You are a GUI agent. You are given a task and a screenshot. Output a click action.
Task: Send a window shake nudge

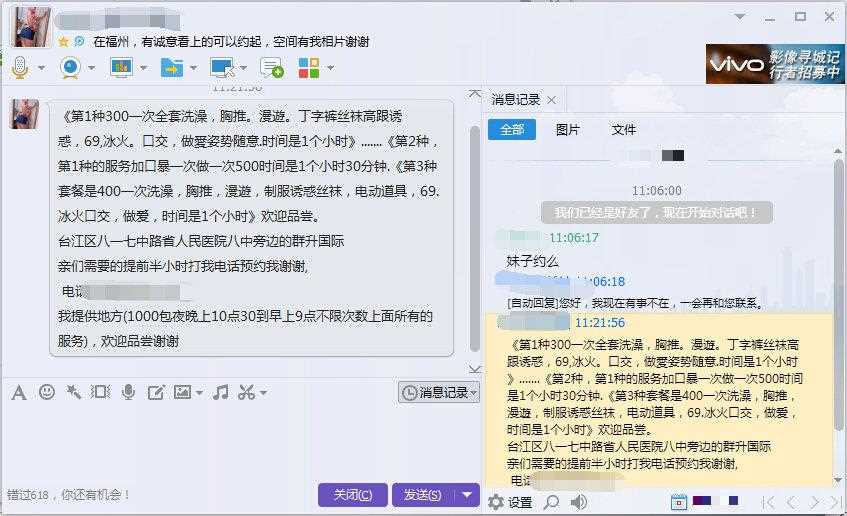click(x=100, y=392)
